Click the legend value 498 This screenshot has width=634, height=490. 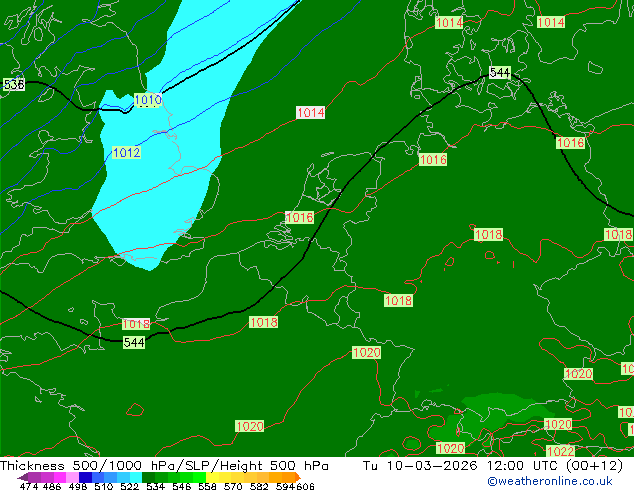(x=78, y=486)
